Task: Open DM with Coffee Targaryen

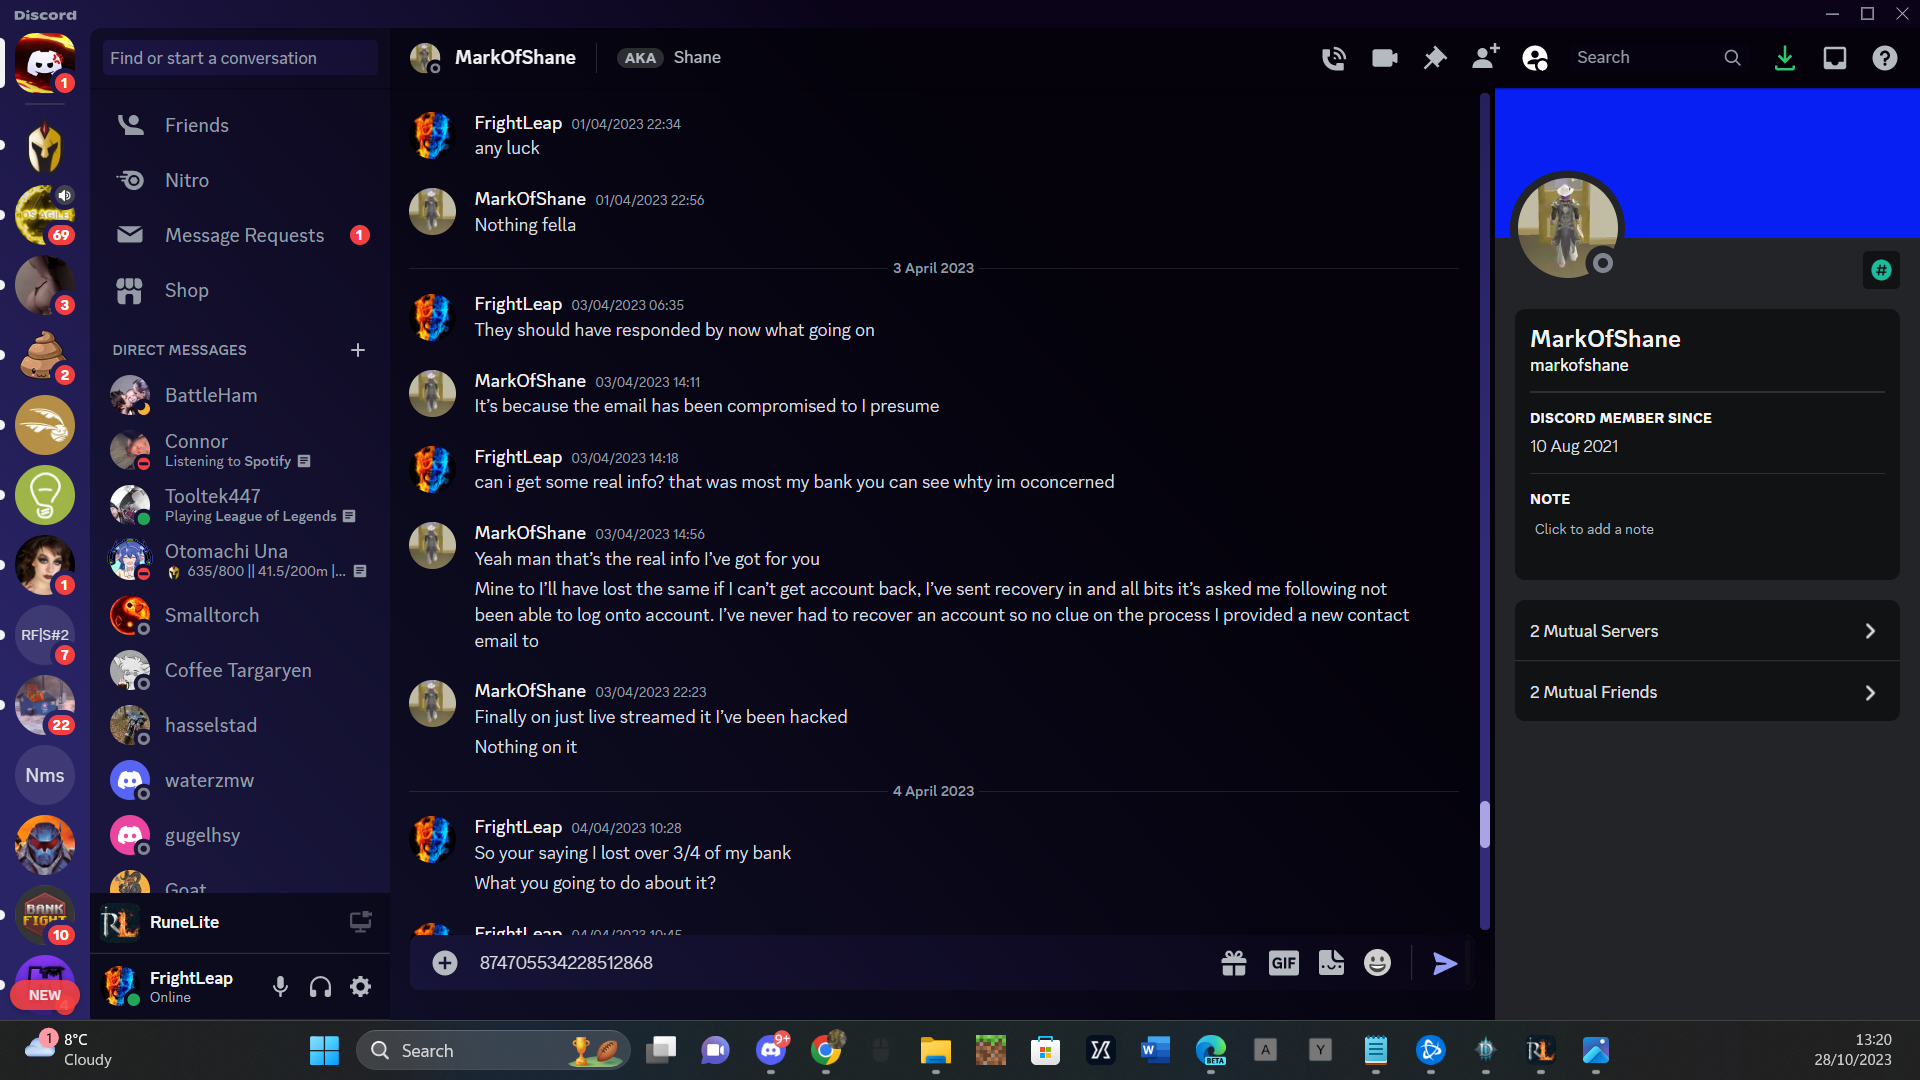Action: point(240,670)
